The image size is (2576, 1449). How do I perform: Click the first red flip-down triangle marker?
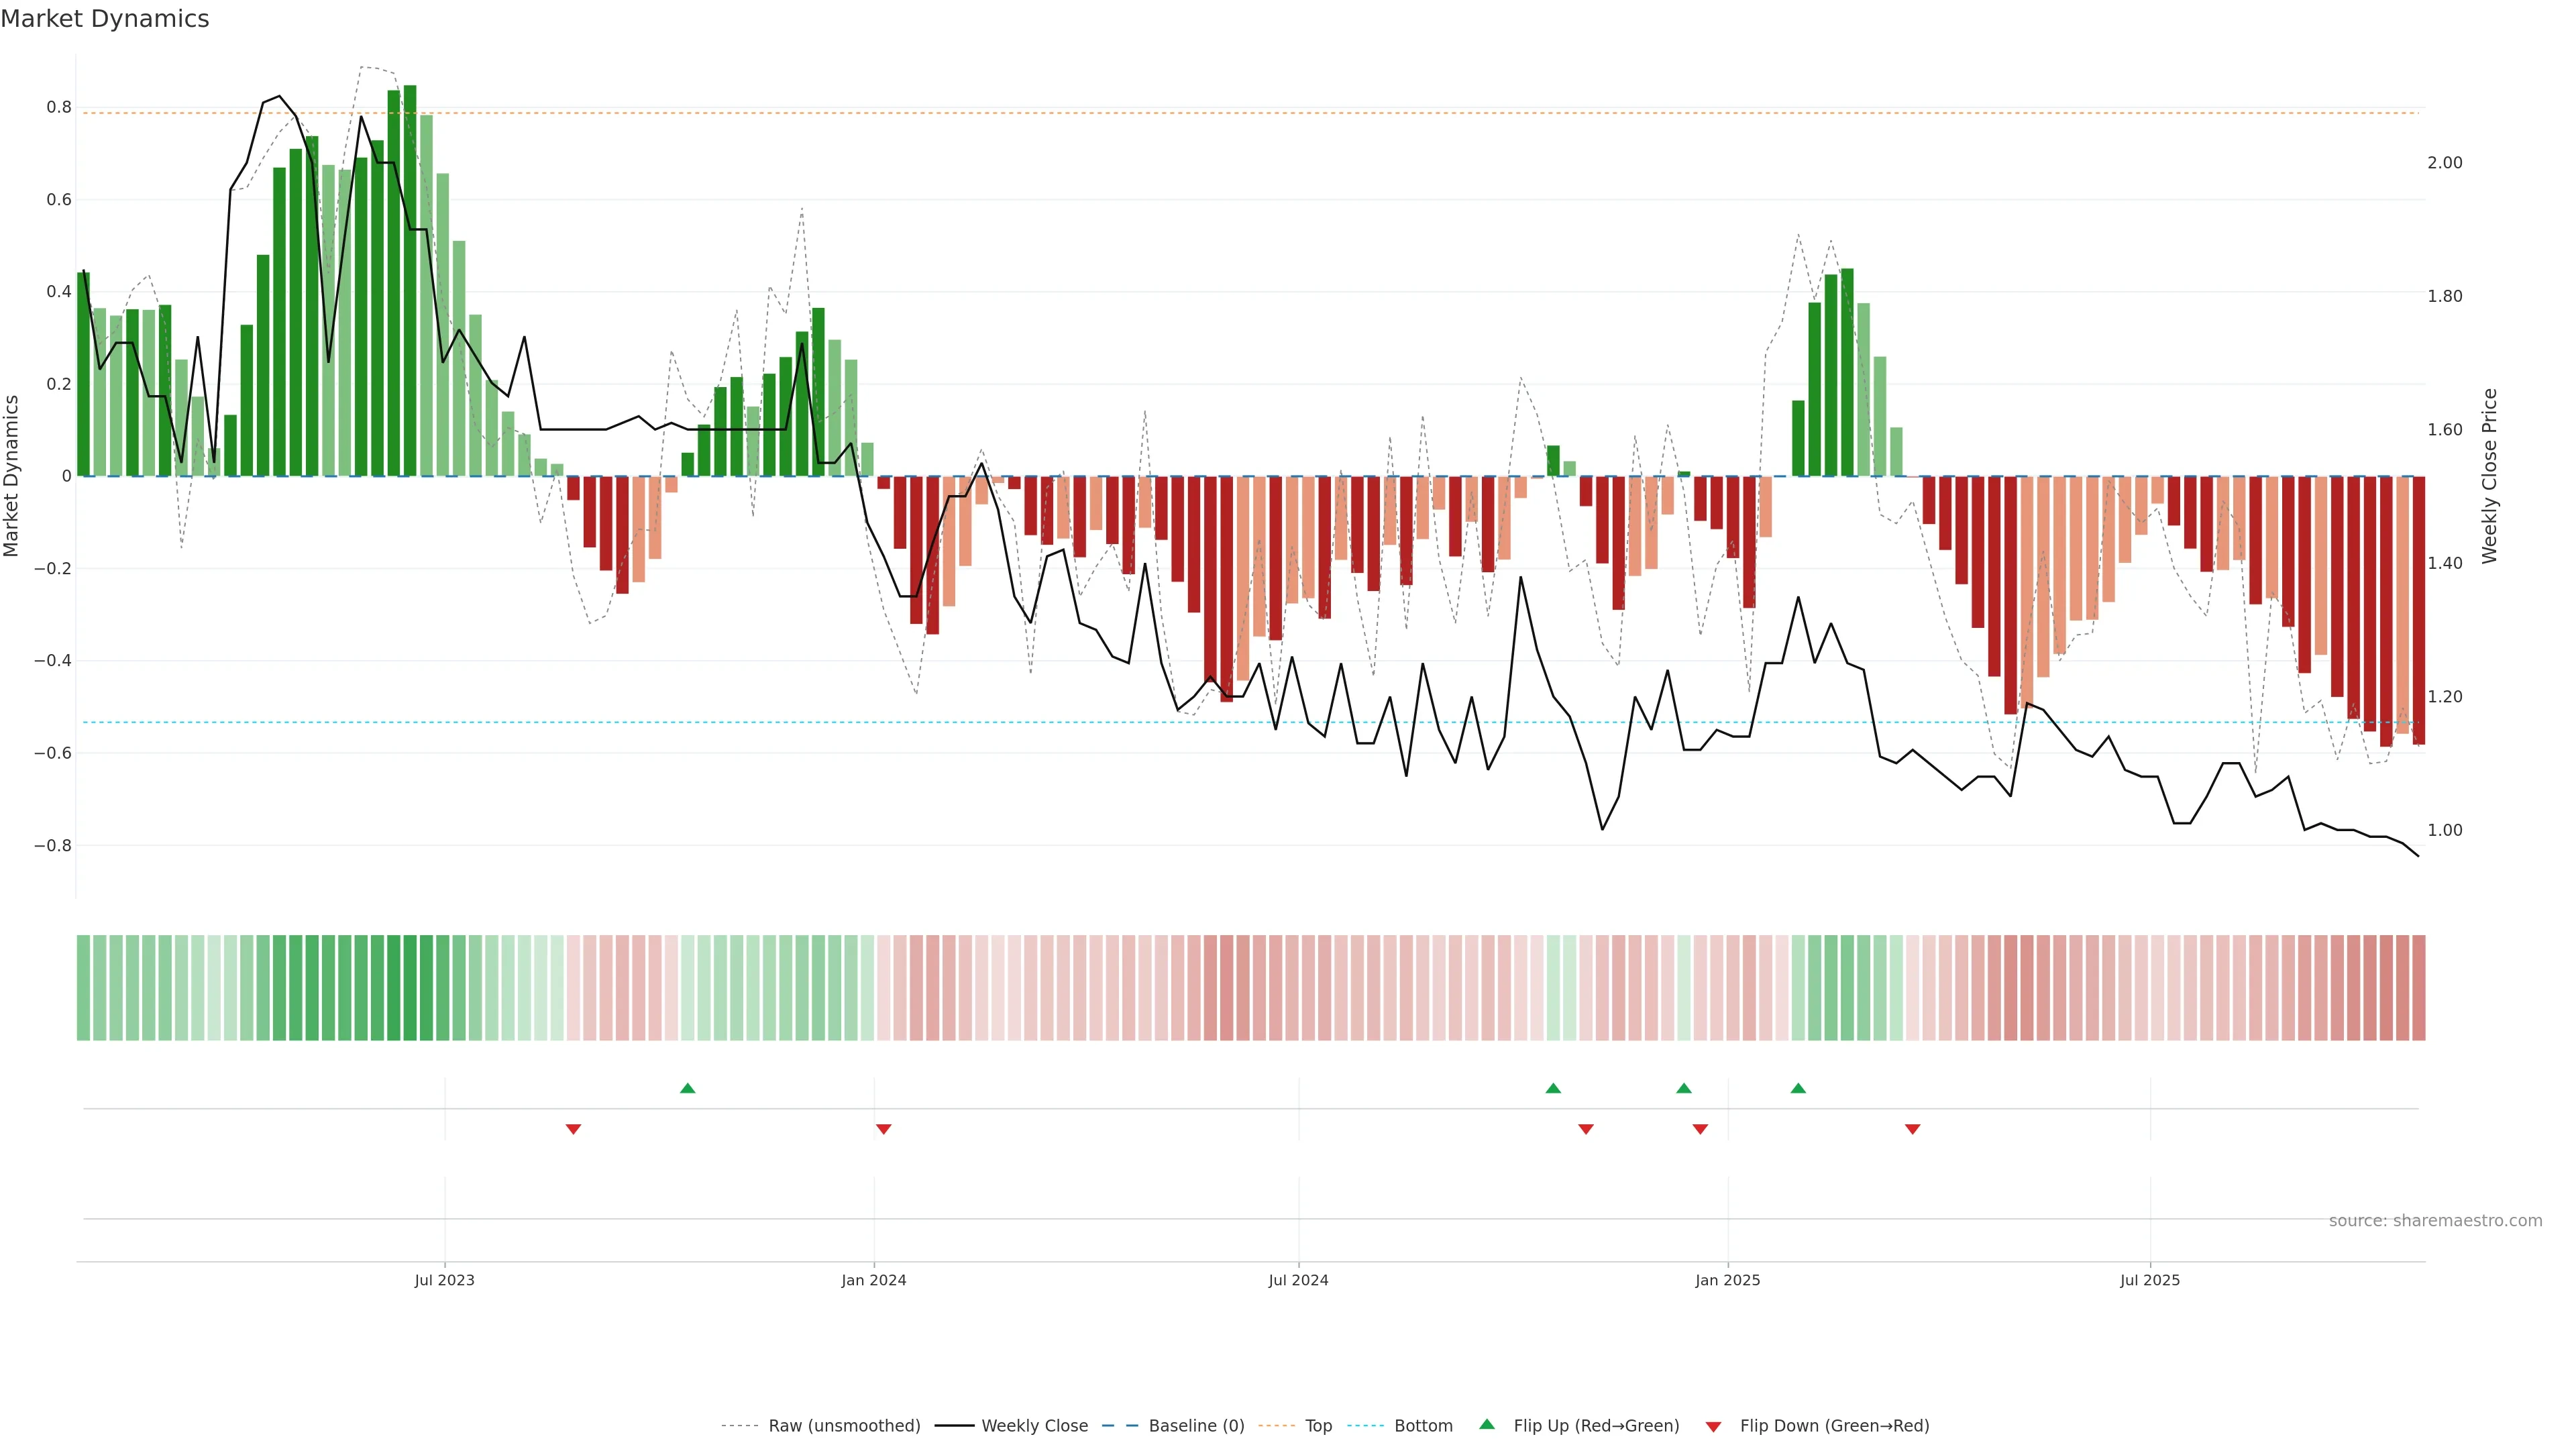click(573, 1129)
